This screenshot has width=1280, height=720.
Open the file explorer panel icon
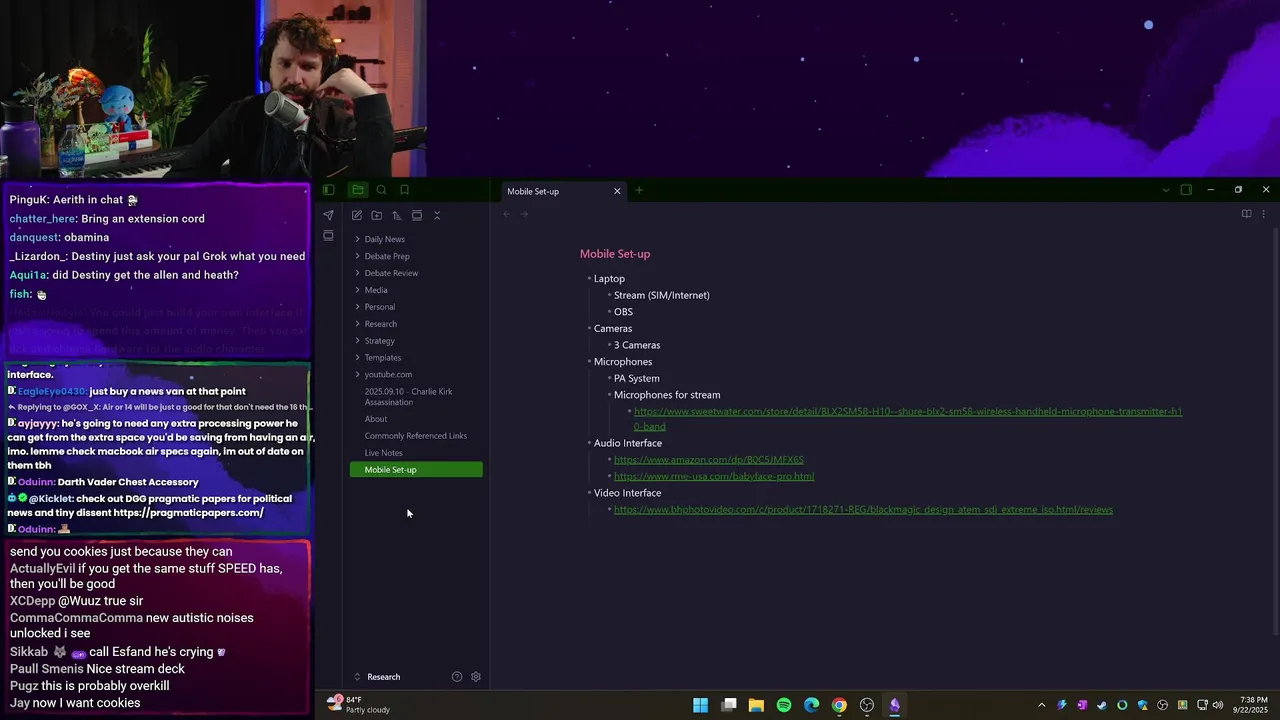coord(357,190)
